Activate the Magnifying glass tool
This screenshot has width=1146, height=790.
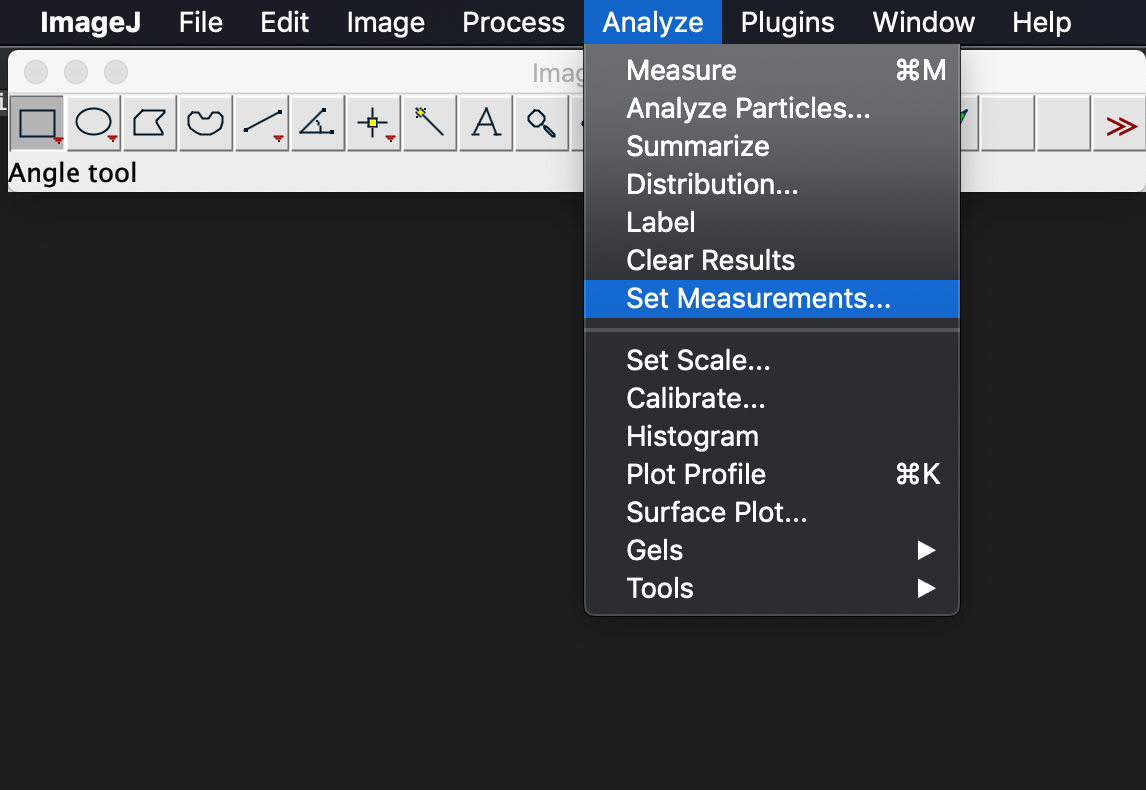pos(541,124)
